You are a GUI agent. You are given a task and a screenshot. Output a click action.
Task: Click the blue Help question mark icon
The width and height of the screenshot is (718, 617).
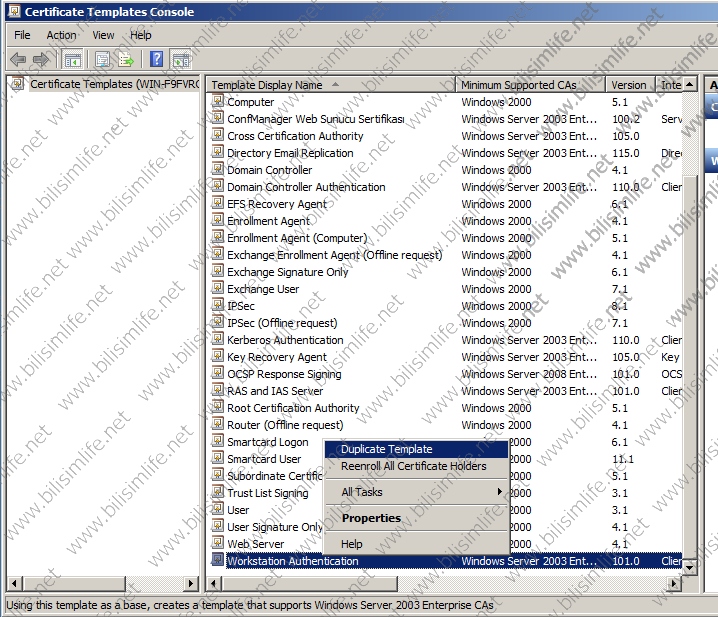click(156, 59)
